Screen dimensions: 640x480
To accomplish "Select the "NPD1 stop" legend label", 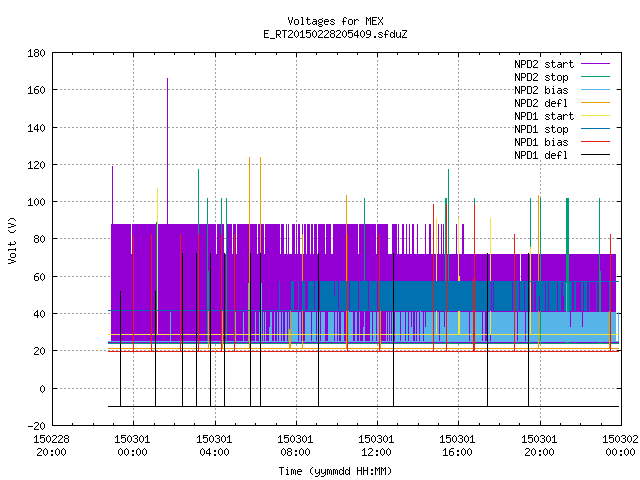I will pos(541,129).
